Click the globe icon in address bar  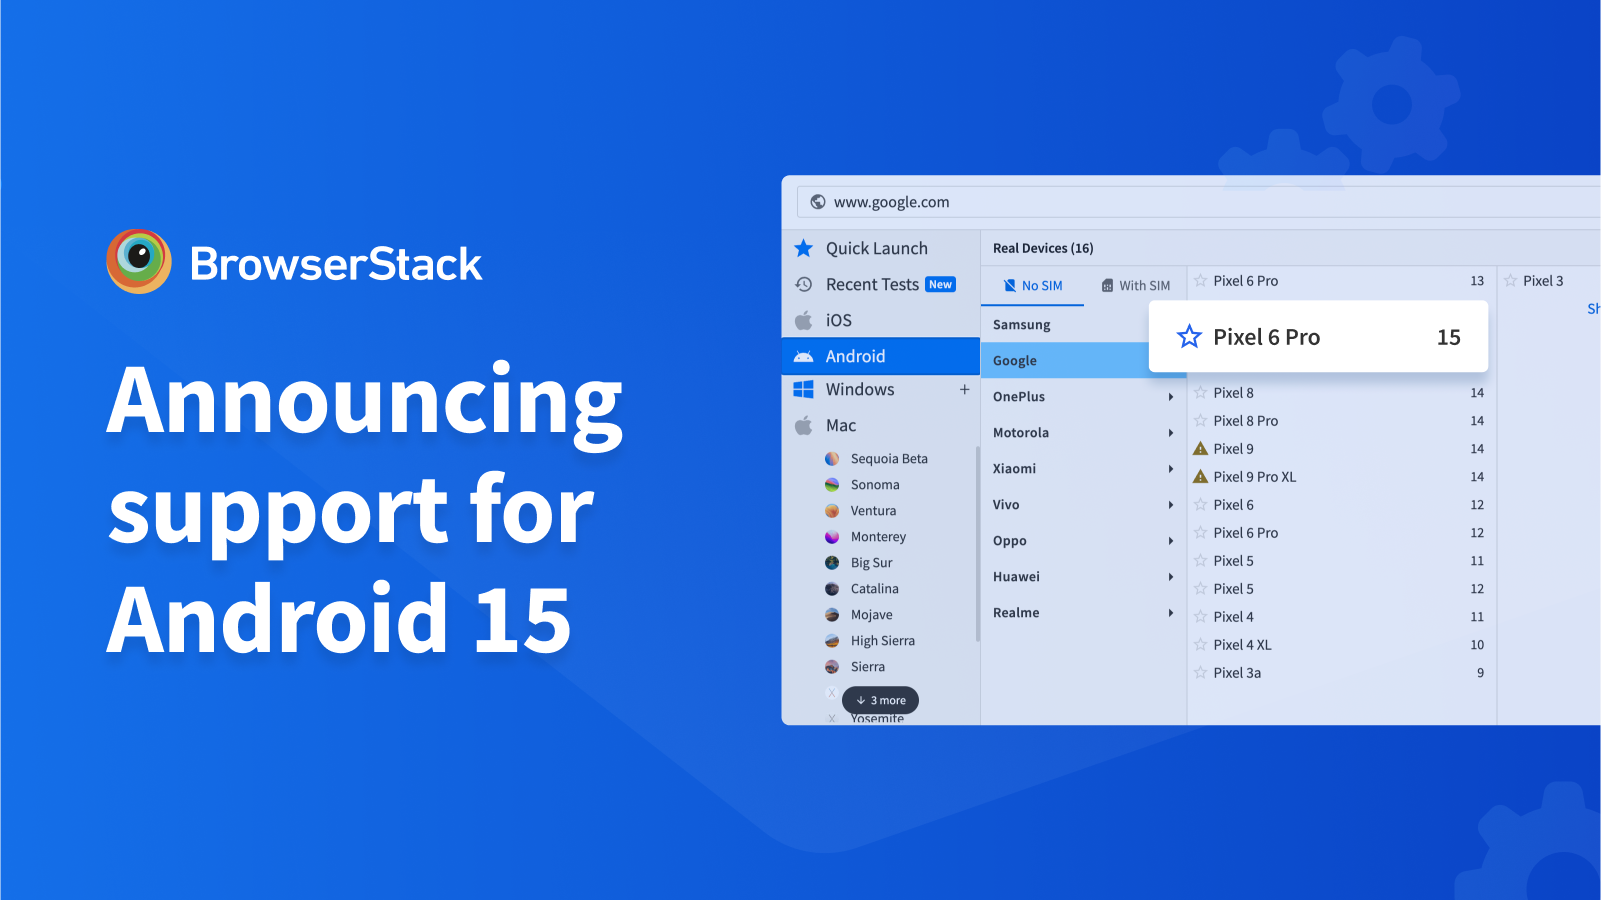[x=817, y=202]
